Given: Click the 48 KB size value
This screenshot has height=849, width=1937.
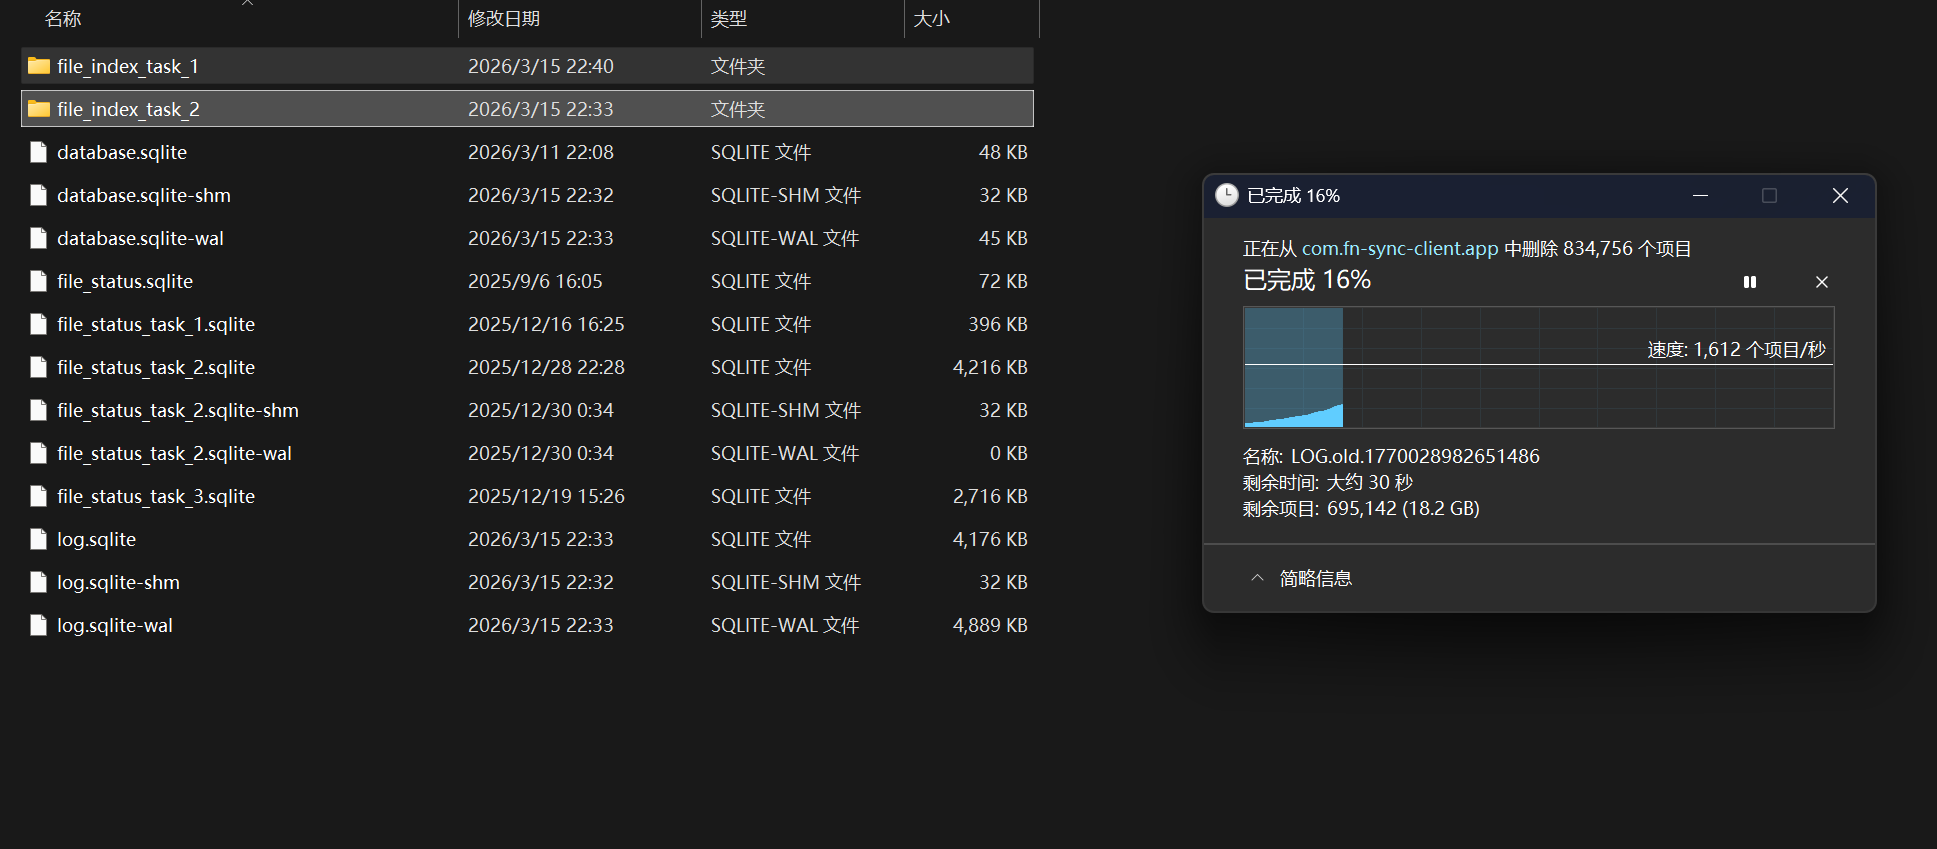Looking at the screenshot, I should [x=1003, y=152].
